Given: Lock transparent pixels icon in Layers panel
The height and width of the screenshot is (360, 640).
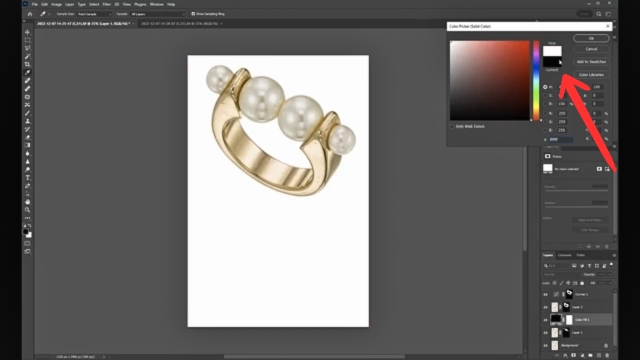Looking at the screenshot, I should coord(554,283).
